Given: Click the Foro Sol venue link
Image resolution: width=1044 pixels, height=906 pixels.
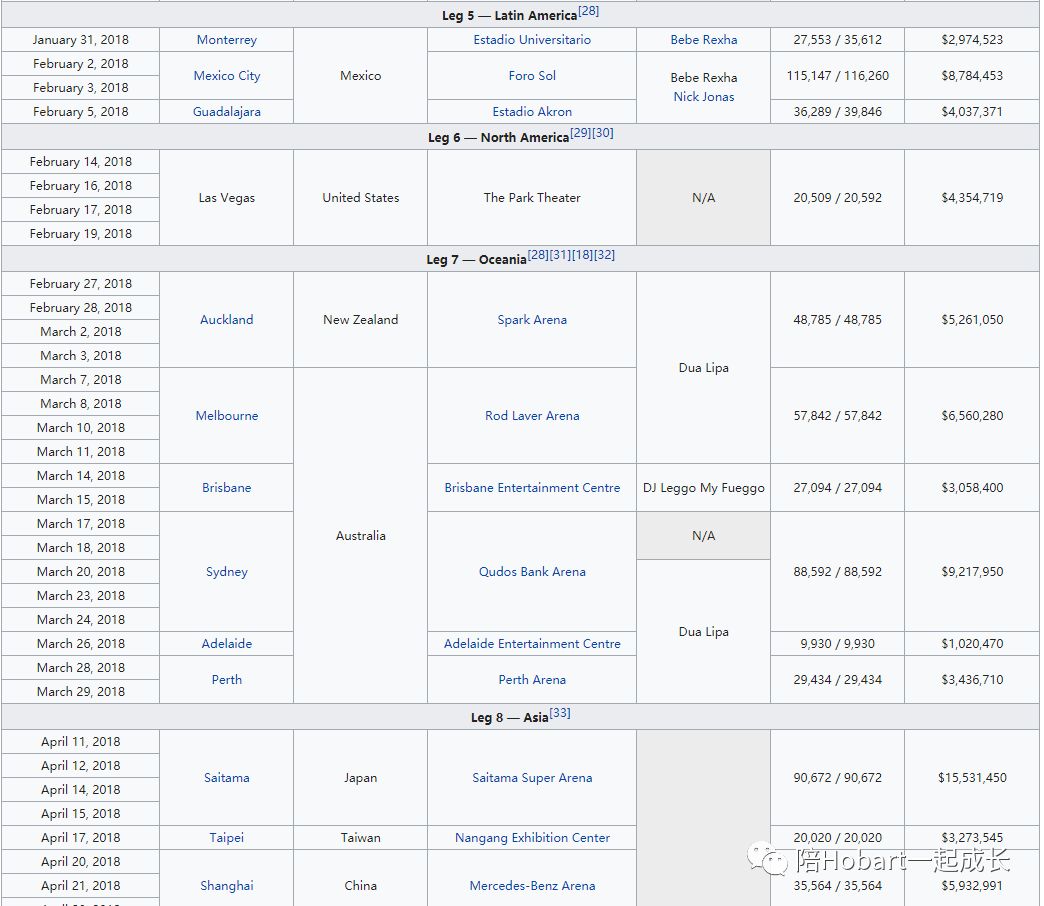Looking at the screenshot, I should tap(532, 76).
